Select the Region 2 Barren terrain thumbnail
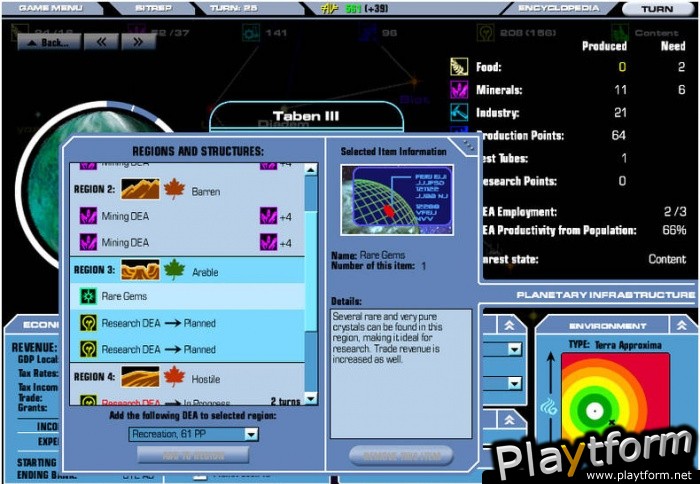 pos(140,189)
